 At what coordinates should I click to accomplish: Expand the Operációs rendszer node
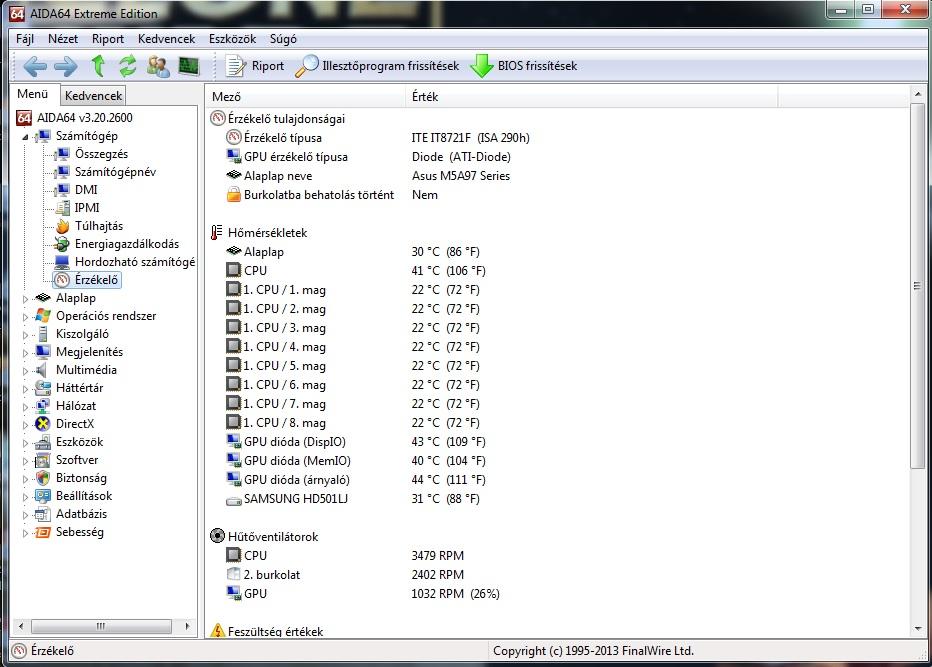(x=25, y=317)
